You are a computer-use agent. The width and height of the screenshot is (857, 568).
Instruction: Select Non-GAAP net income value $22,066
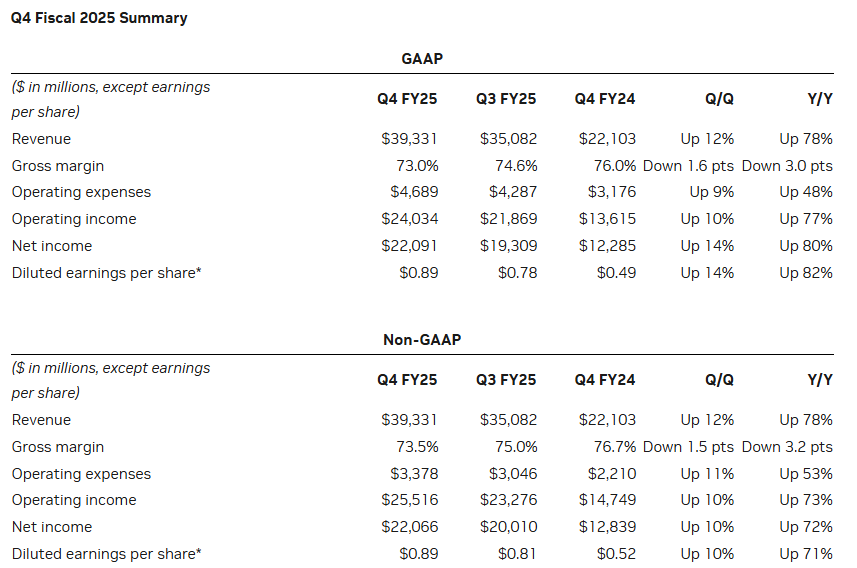click(409, 527)
